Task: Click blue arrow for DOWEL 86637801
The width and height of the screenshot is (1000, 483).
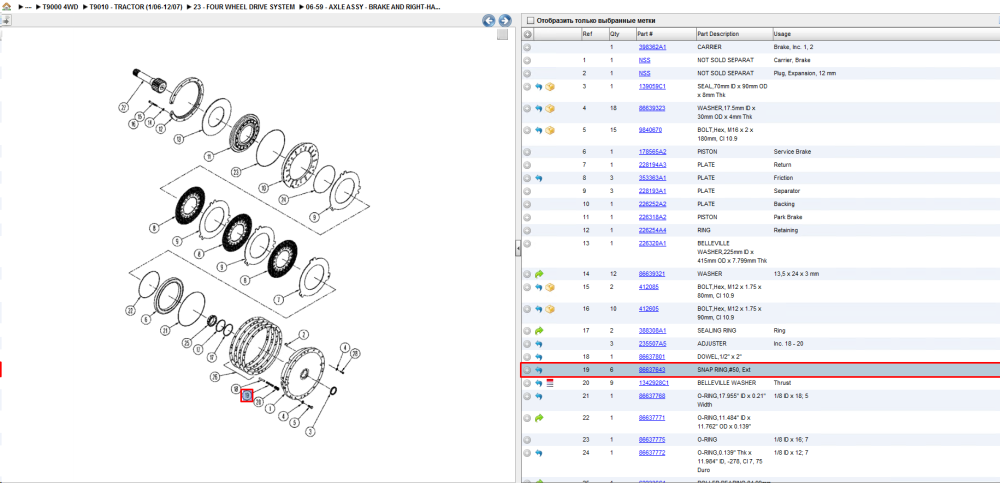Action: [x=539, y=357]
